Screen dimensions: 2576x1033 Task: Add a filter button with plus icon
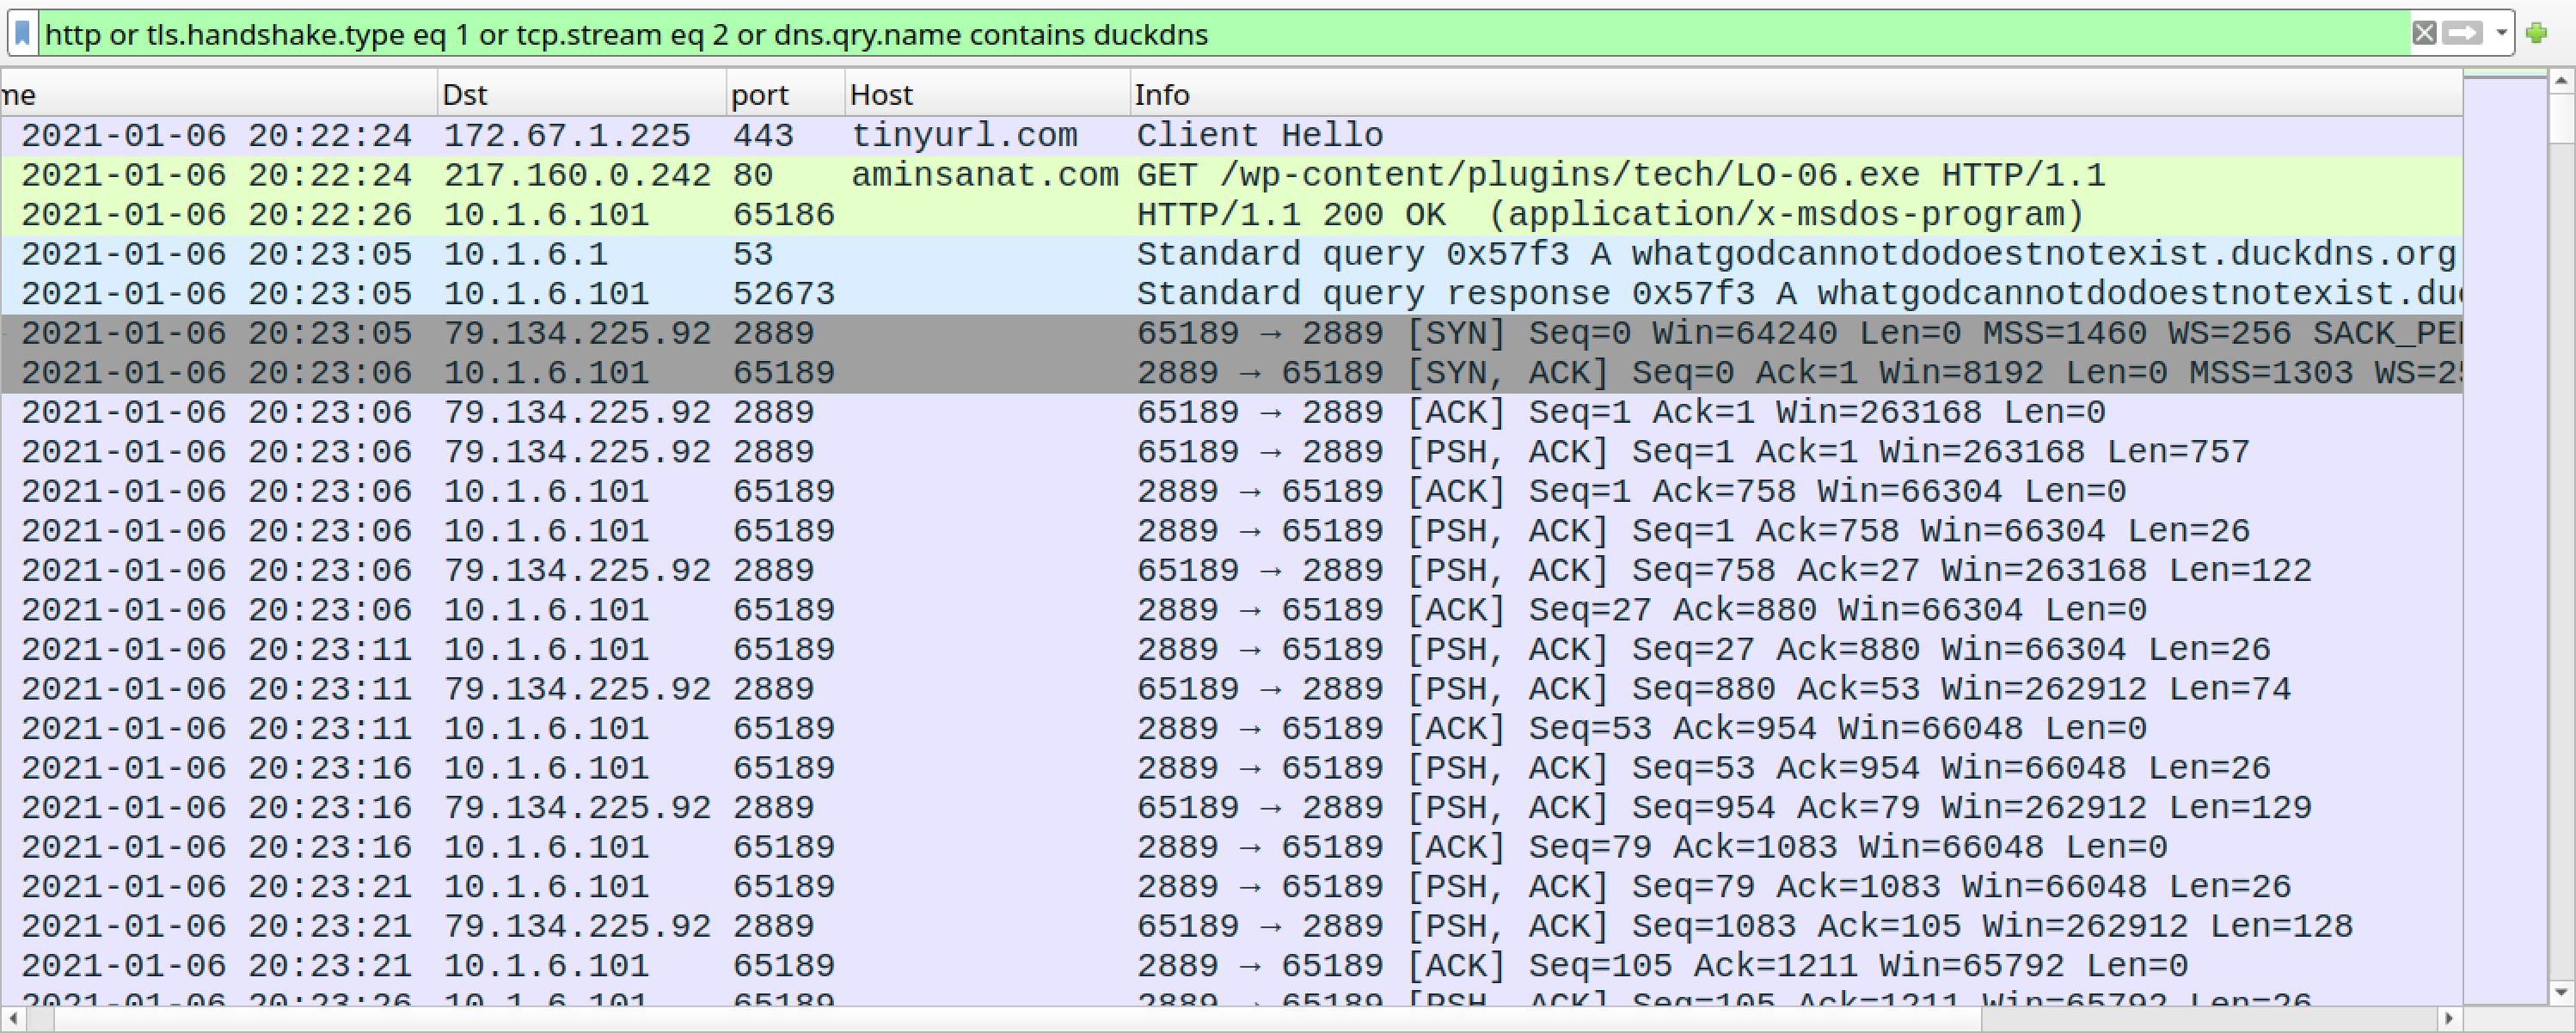pyautogui.click(x=2536, y=33)
